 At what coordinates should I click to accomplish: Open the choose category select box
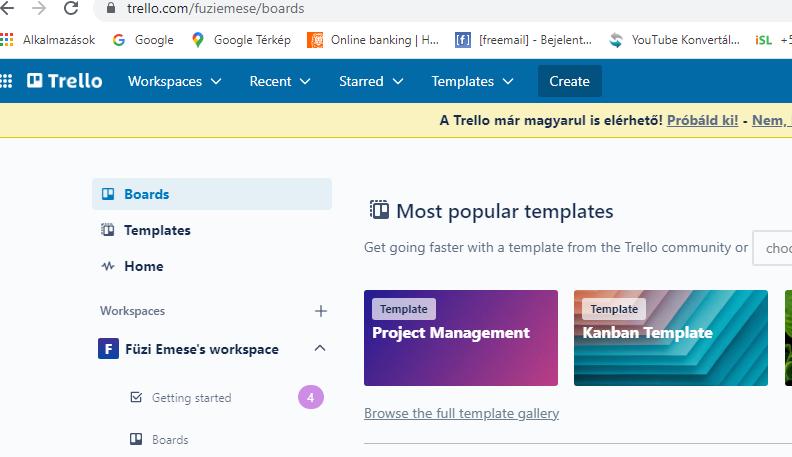pos(772,248)
